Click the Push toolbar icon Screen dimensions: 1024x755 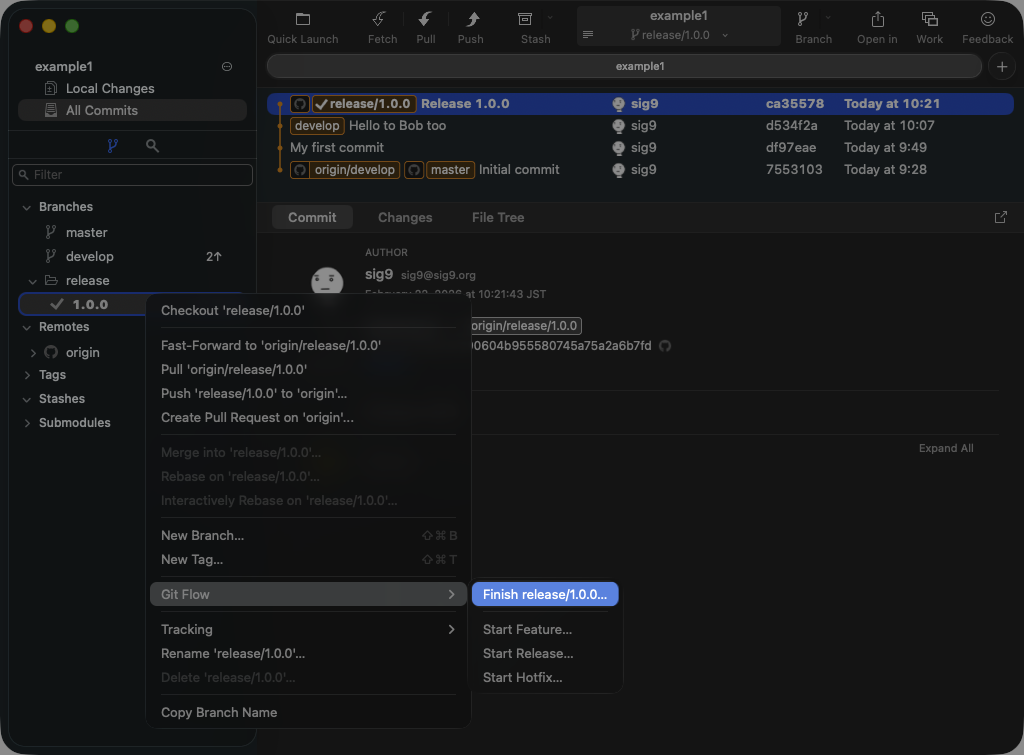pos(470,20)
